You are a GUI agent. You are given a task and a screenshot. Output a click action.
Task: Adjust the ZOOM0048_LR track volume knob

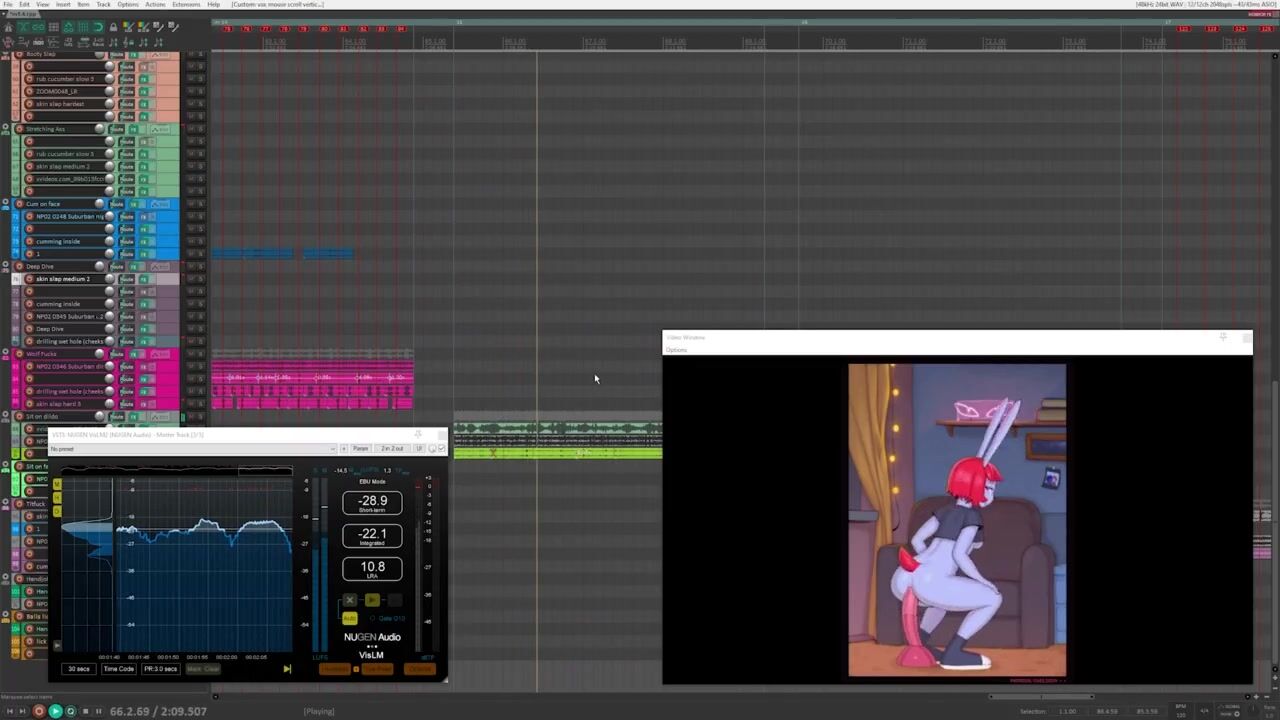coord(110,91)
